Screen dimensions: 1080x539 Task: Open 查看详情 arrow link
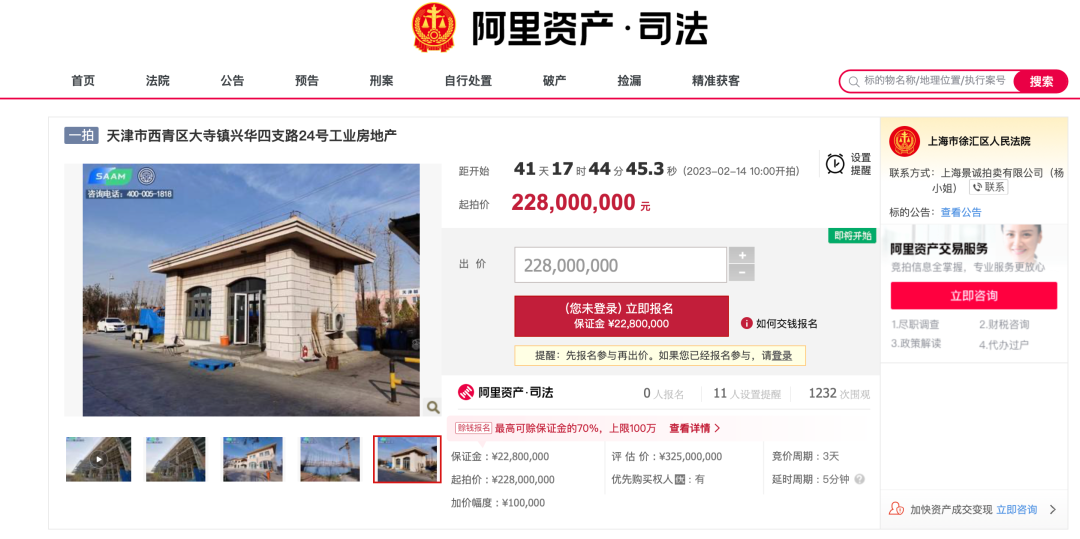click(695, 428)
